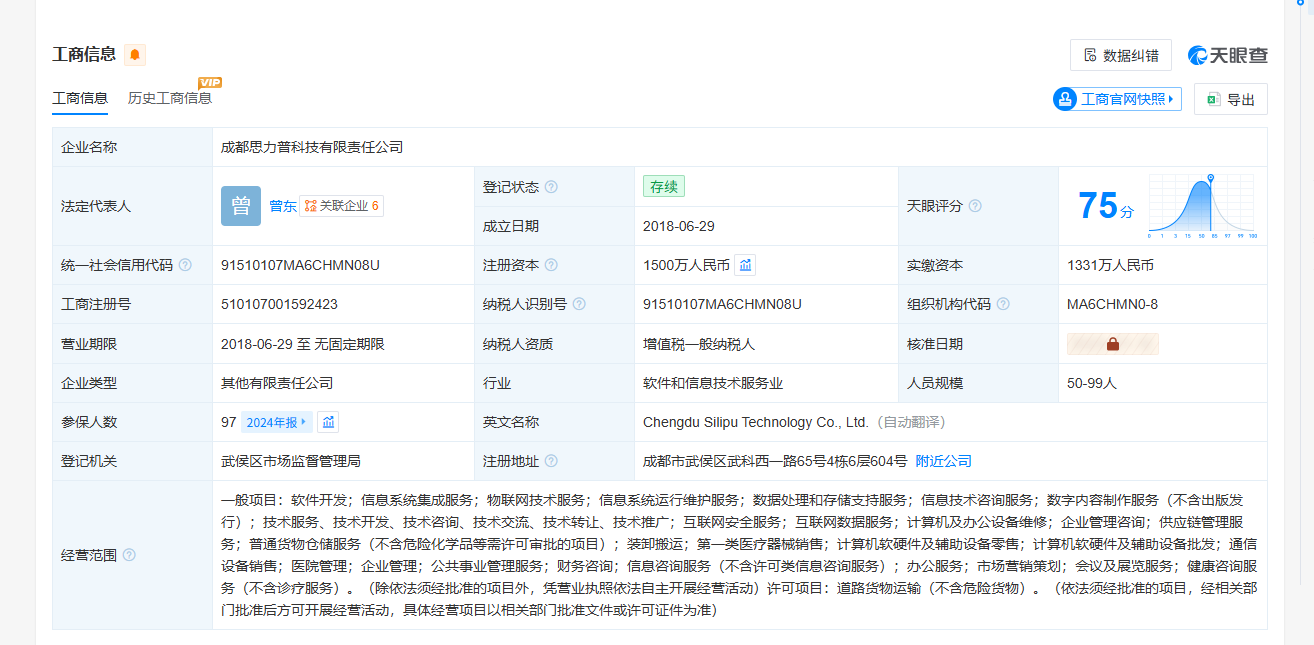The width and height of the screenshot is (1314, 645).
Task: Expand the 2024年报 report selector
Action: coord(277,422)
